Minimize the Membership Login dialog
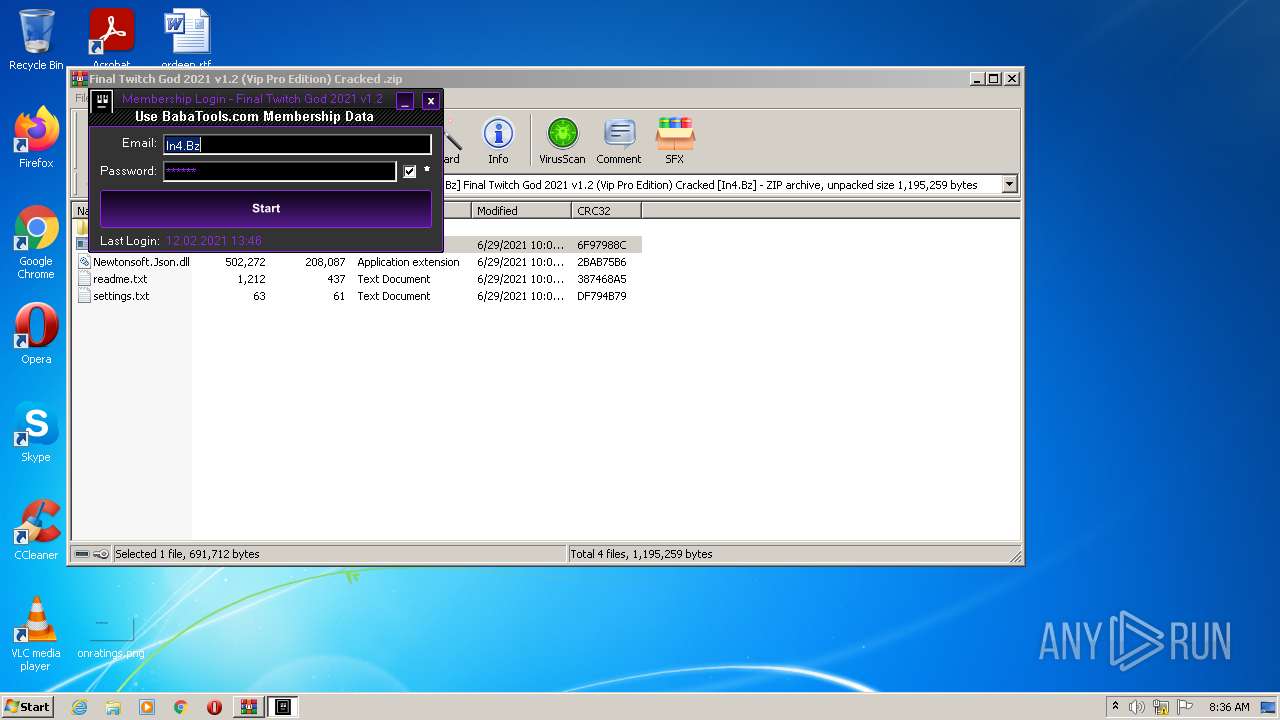Viewport: 1280px width, 720px height. (x=405, y=100)
